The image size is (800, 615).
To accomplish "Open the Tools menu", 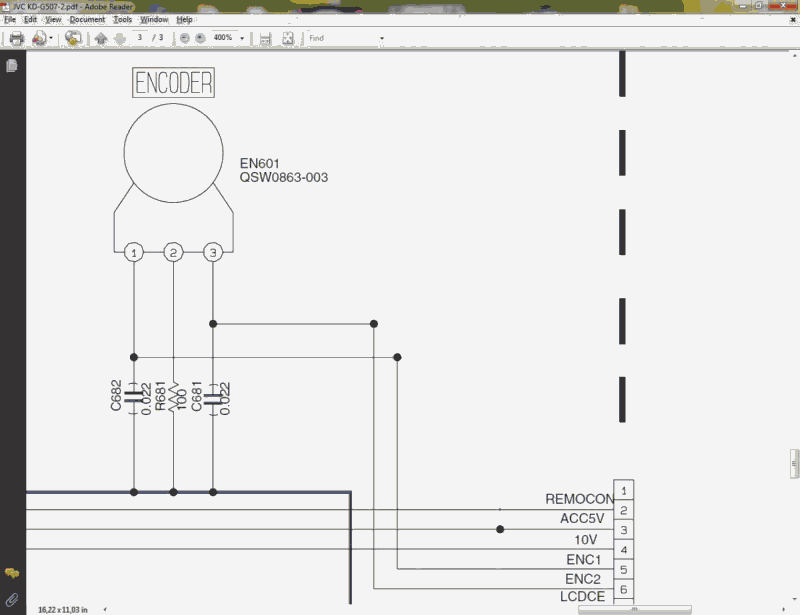I will (122, 19).
